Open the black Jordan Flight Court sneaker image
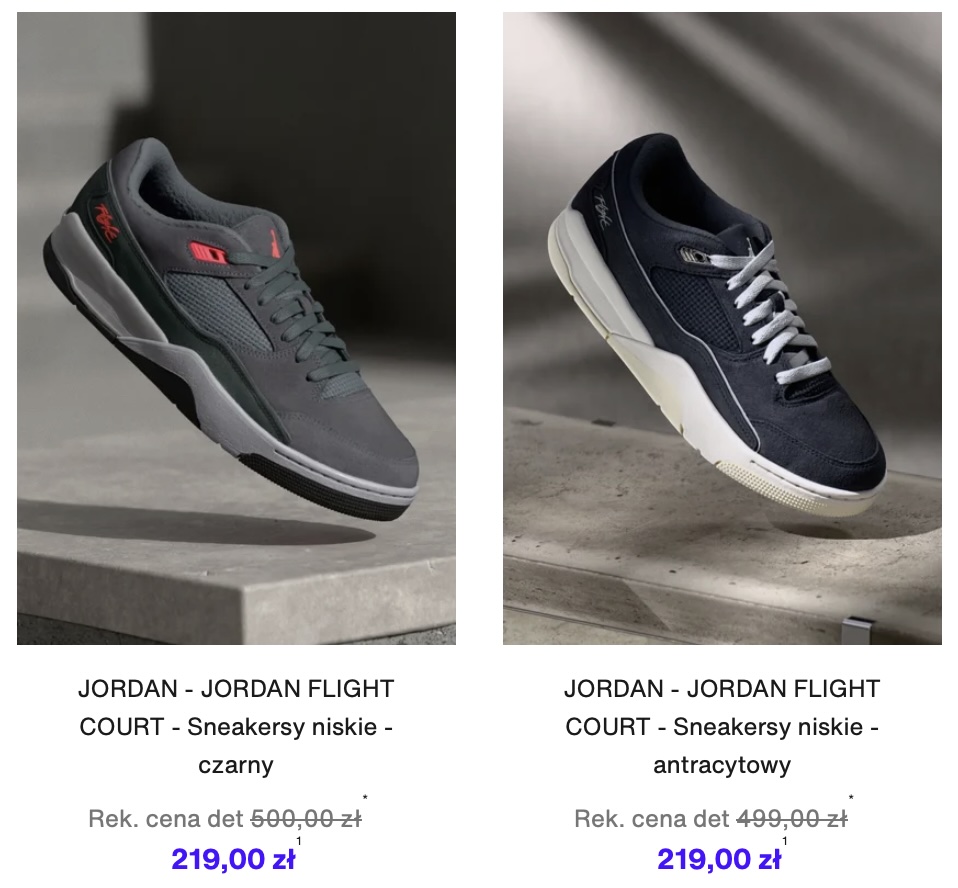 point(236,328)
